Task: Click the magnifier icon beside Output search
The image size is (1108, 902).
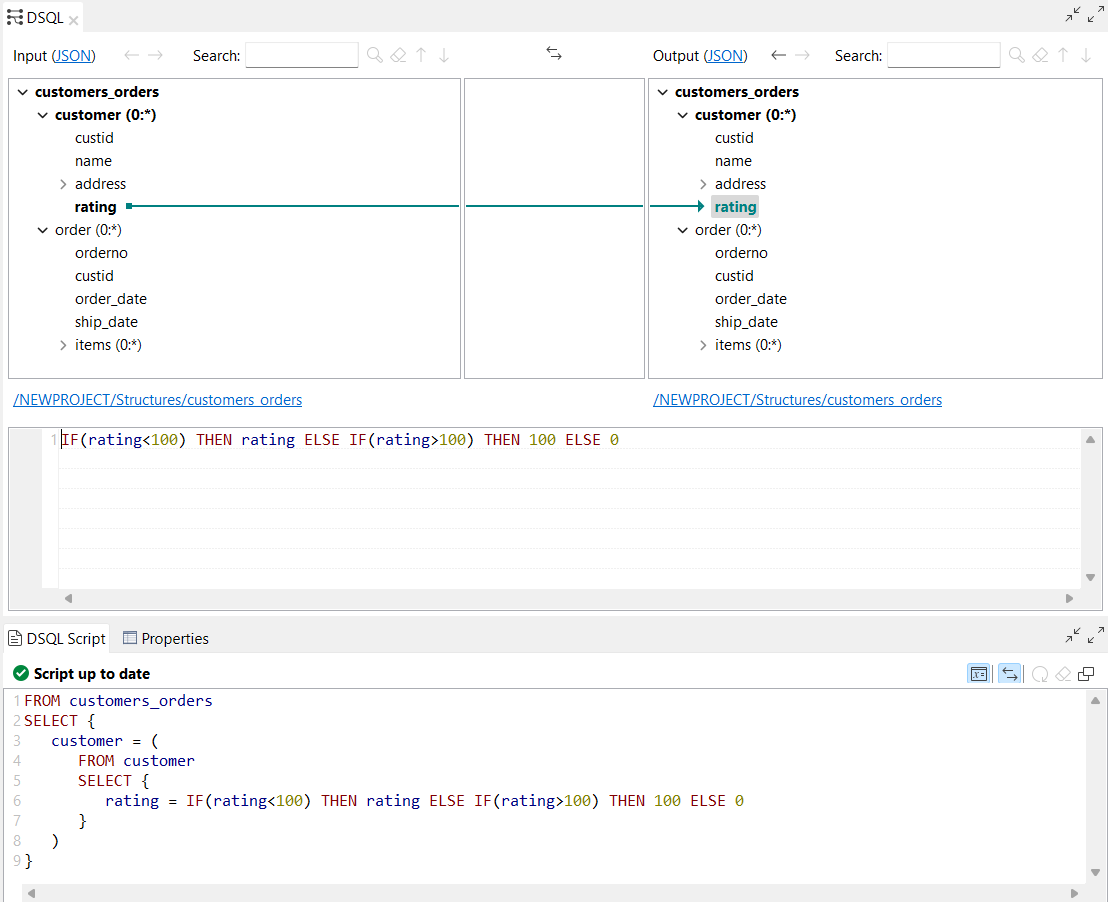Action: click(1016, 55)
